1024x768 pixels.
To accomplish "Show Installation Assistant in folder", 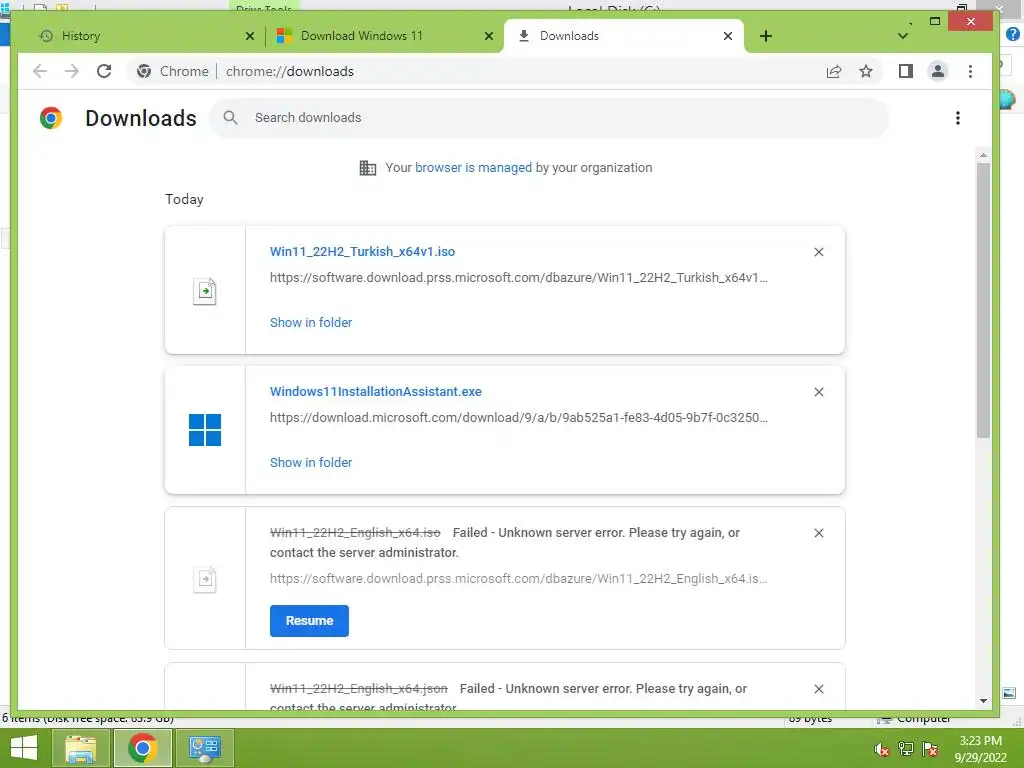I will tap(311, 462).
